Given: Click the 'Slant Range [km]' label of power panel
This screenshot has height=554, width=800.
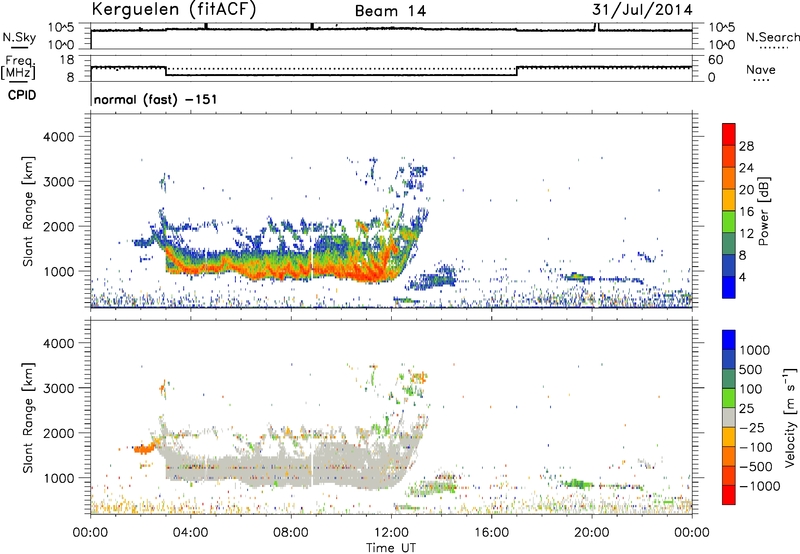Looking at the screenshot, I should click(x=28, y=211).
